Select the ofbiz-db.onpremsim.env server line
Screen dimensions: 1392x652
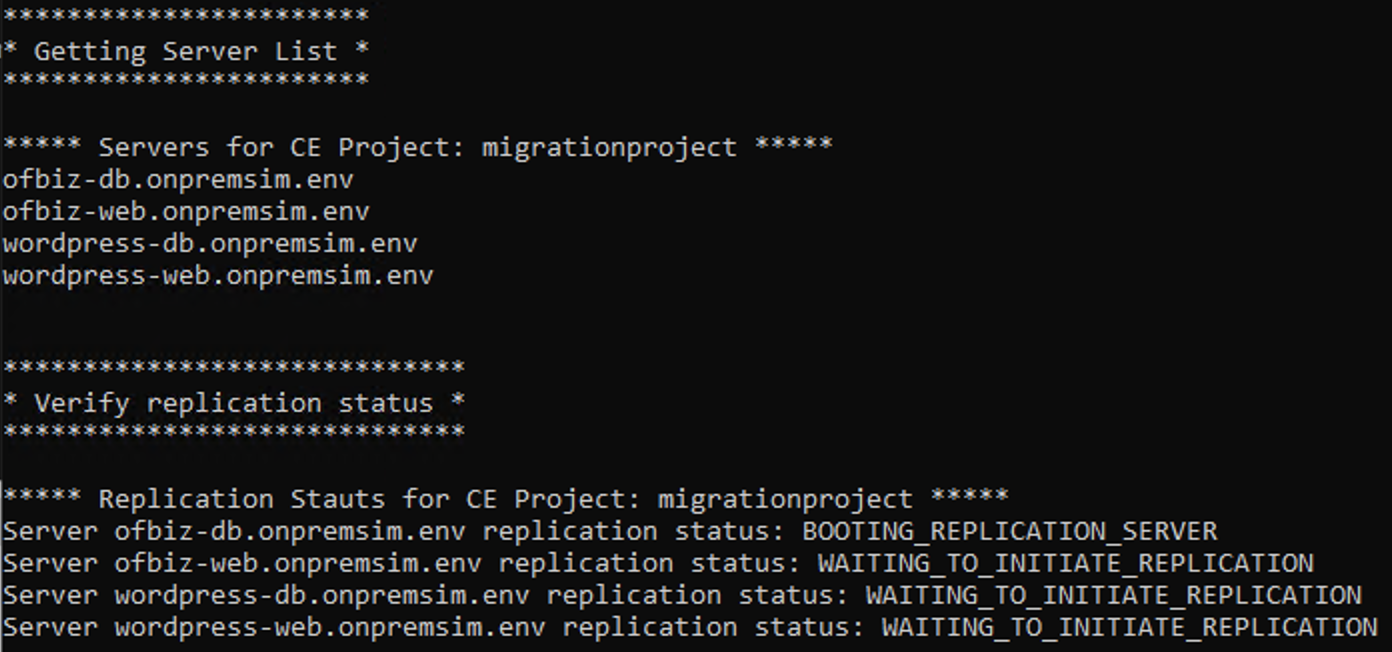(178, 180)
